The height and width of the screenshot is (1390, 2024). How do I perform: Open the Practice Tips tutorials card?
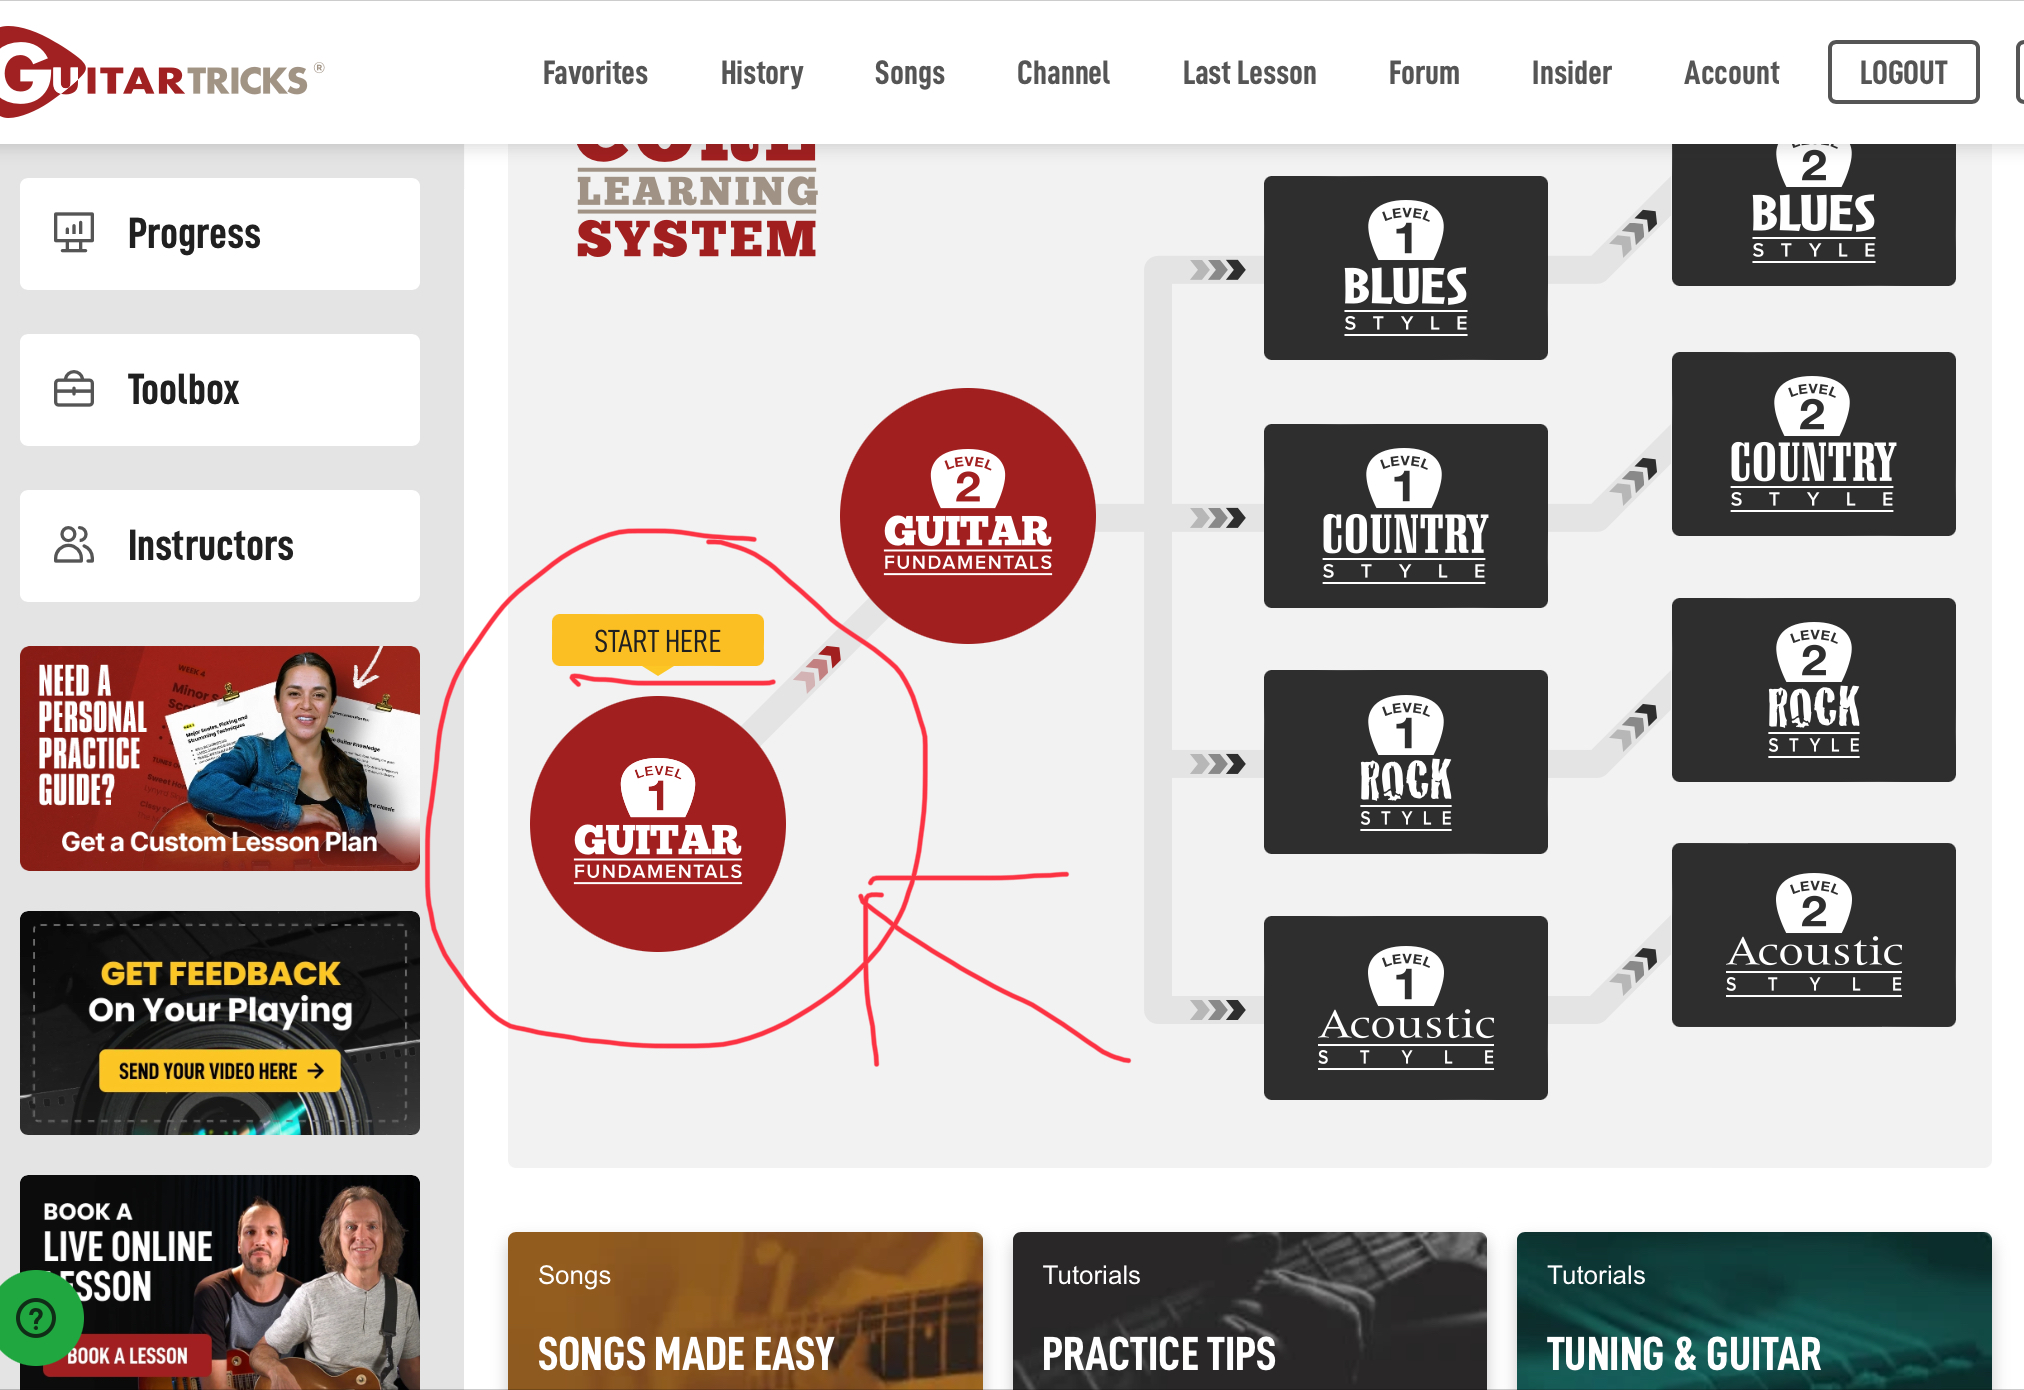(1250, 1311)
